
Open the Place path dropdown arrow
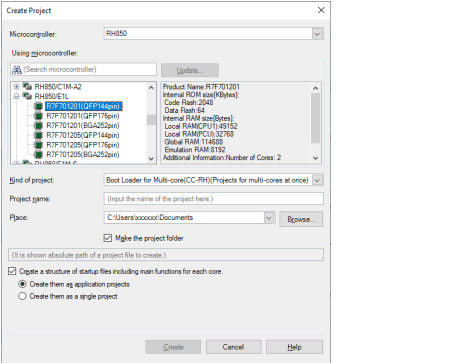pyautogui.click(x=269, y=218)
